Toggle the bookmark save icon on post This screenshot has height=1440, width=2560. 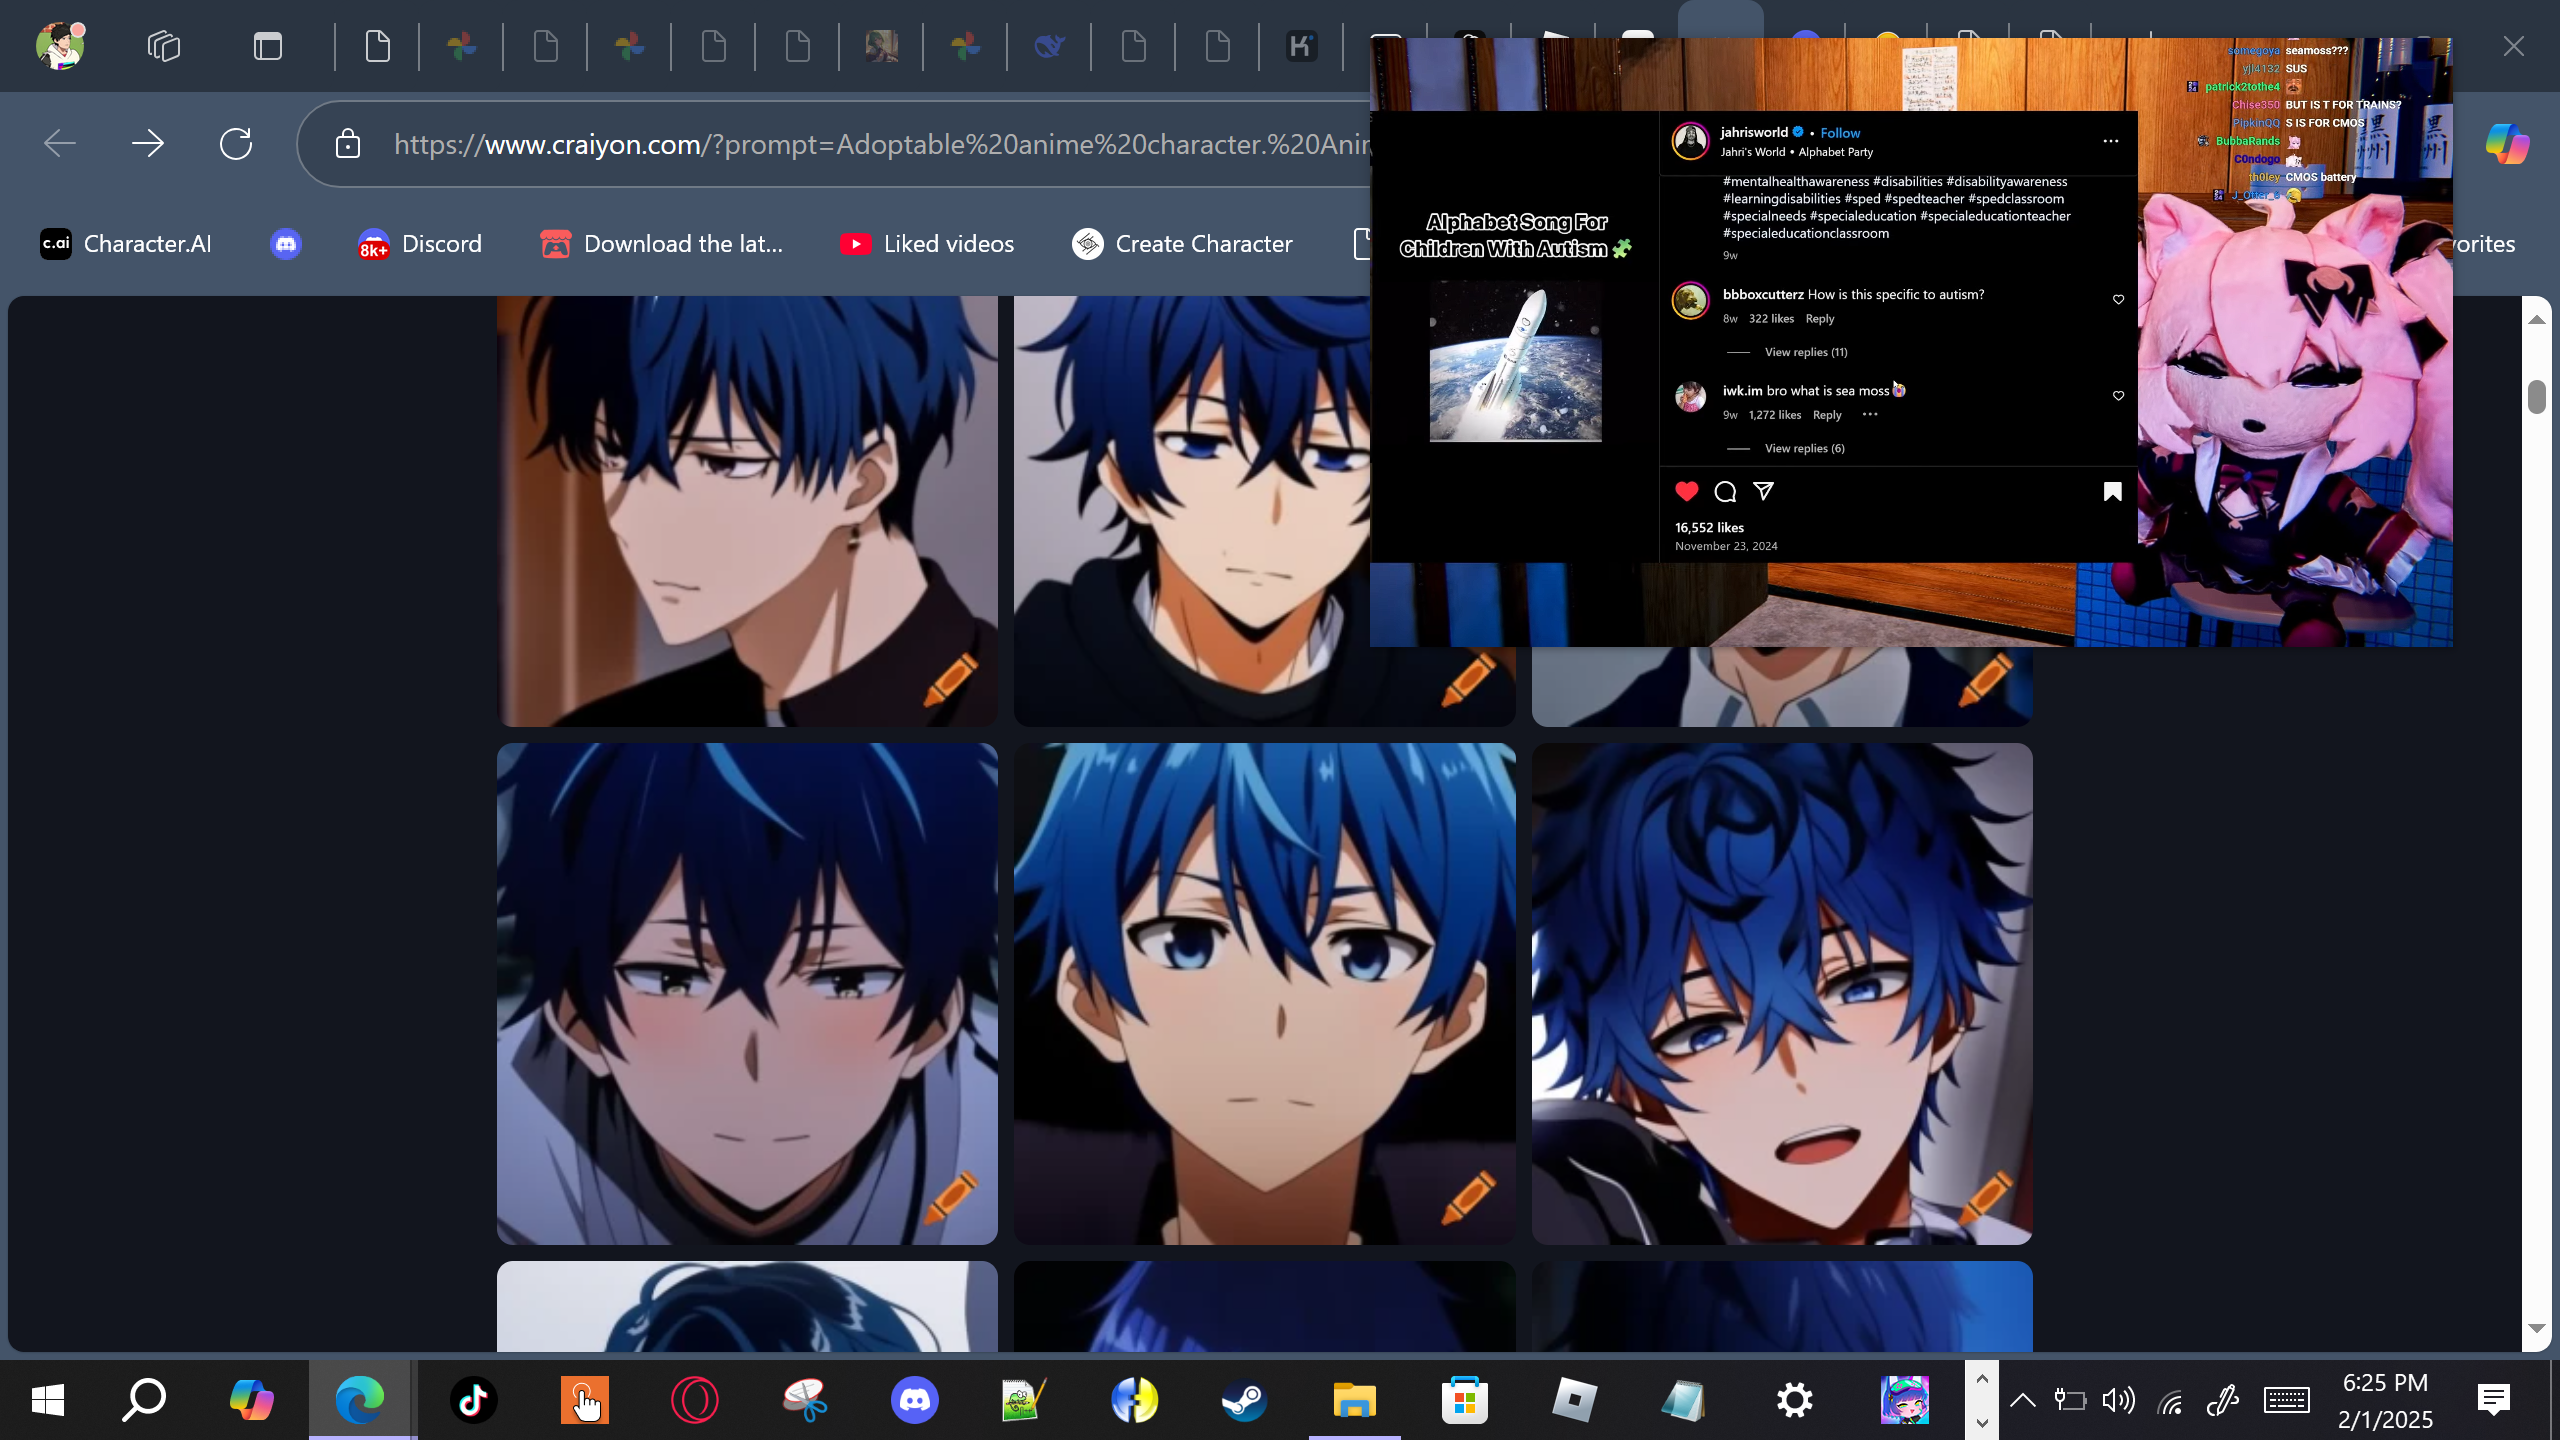tap(2112, 491)
